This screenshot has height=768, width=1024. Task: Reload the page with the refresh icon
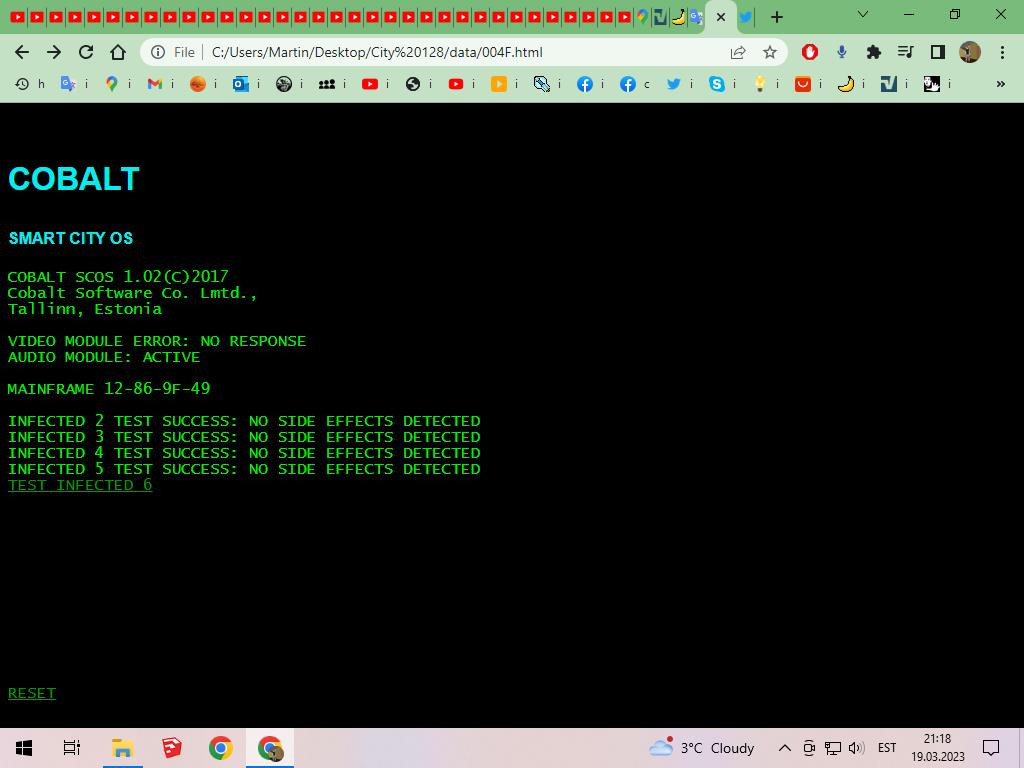[x=86, y=52]
